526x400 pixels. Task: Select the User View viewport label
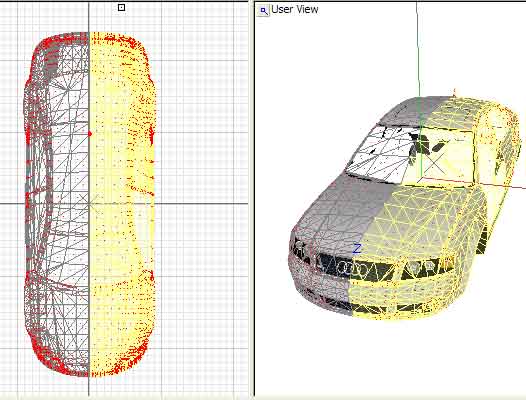pos(295,9)
